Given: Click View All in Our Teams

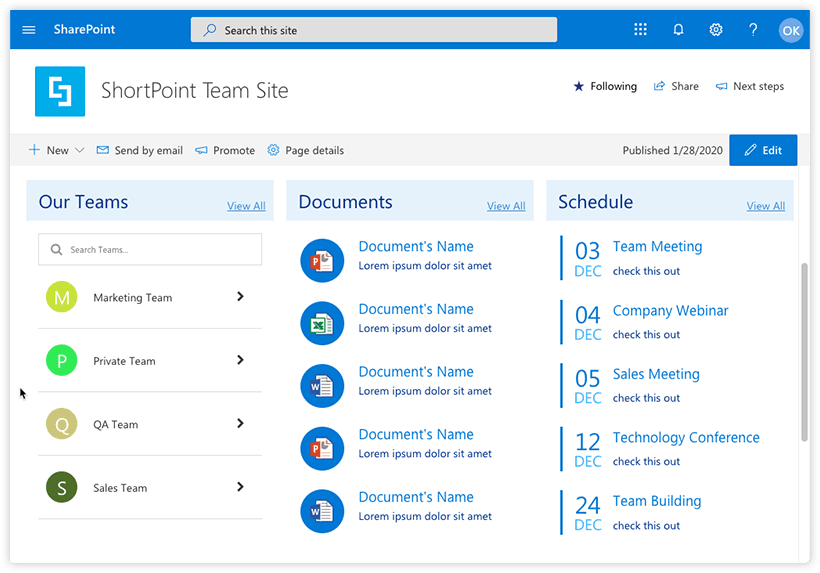Looking at the screenshot, I should (246, 206).
